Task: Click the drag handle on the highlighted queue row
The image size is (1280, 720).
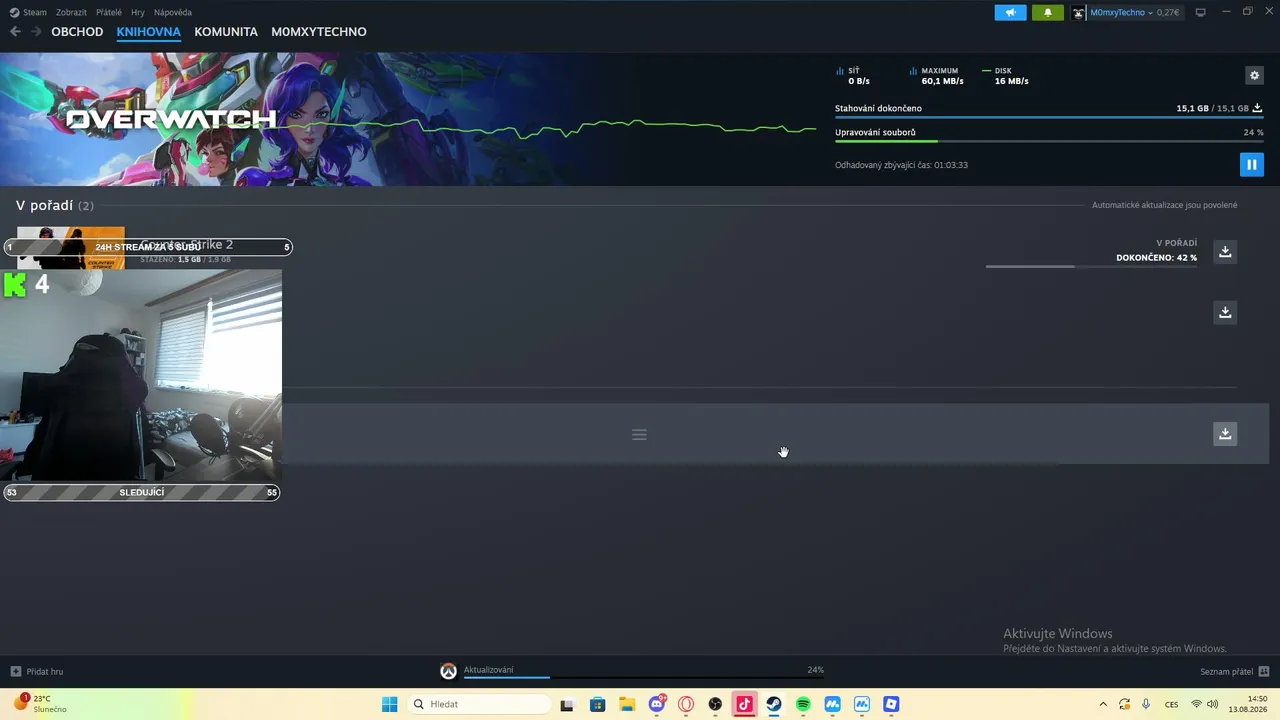Action: pyautogui.click(x=639, y=434)
